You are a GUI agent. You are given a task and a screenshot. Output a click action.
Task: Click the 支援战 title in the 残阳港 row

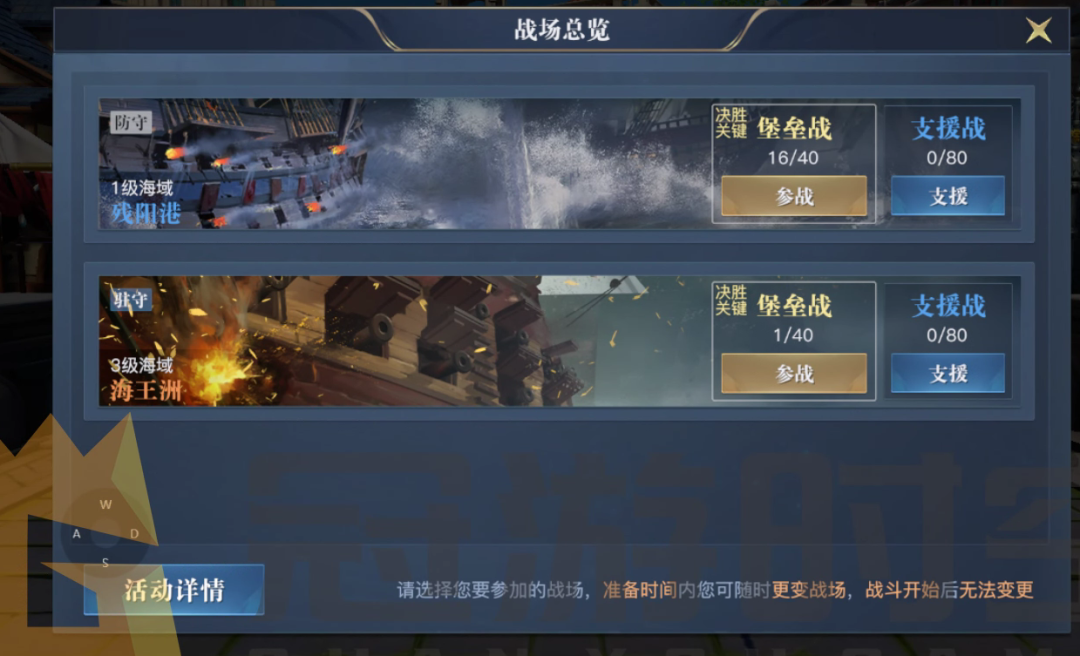(948, 128)
